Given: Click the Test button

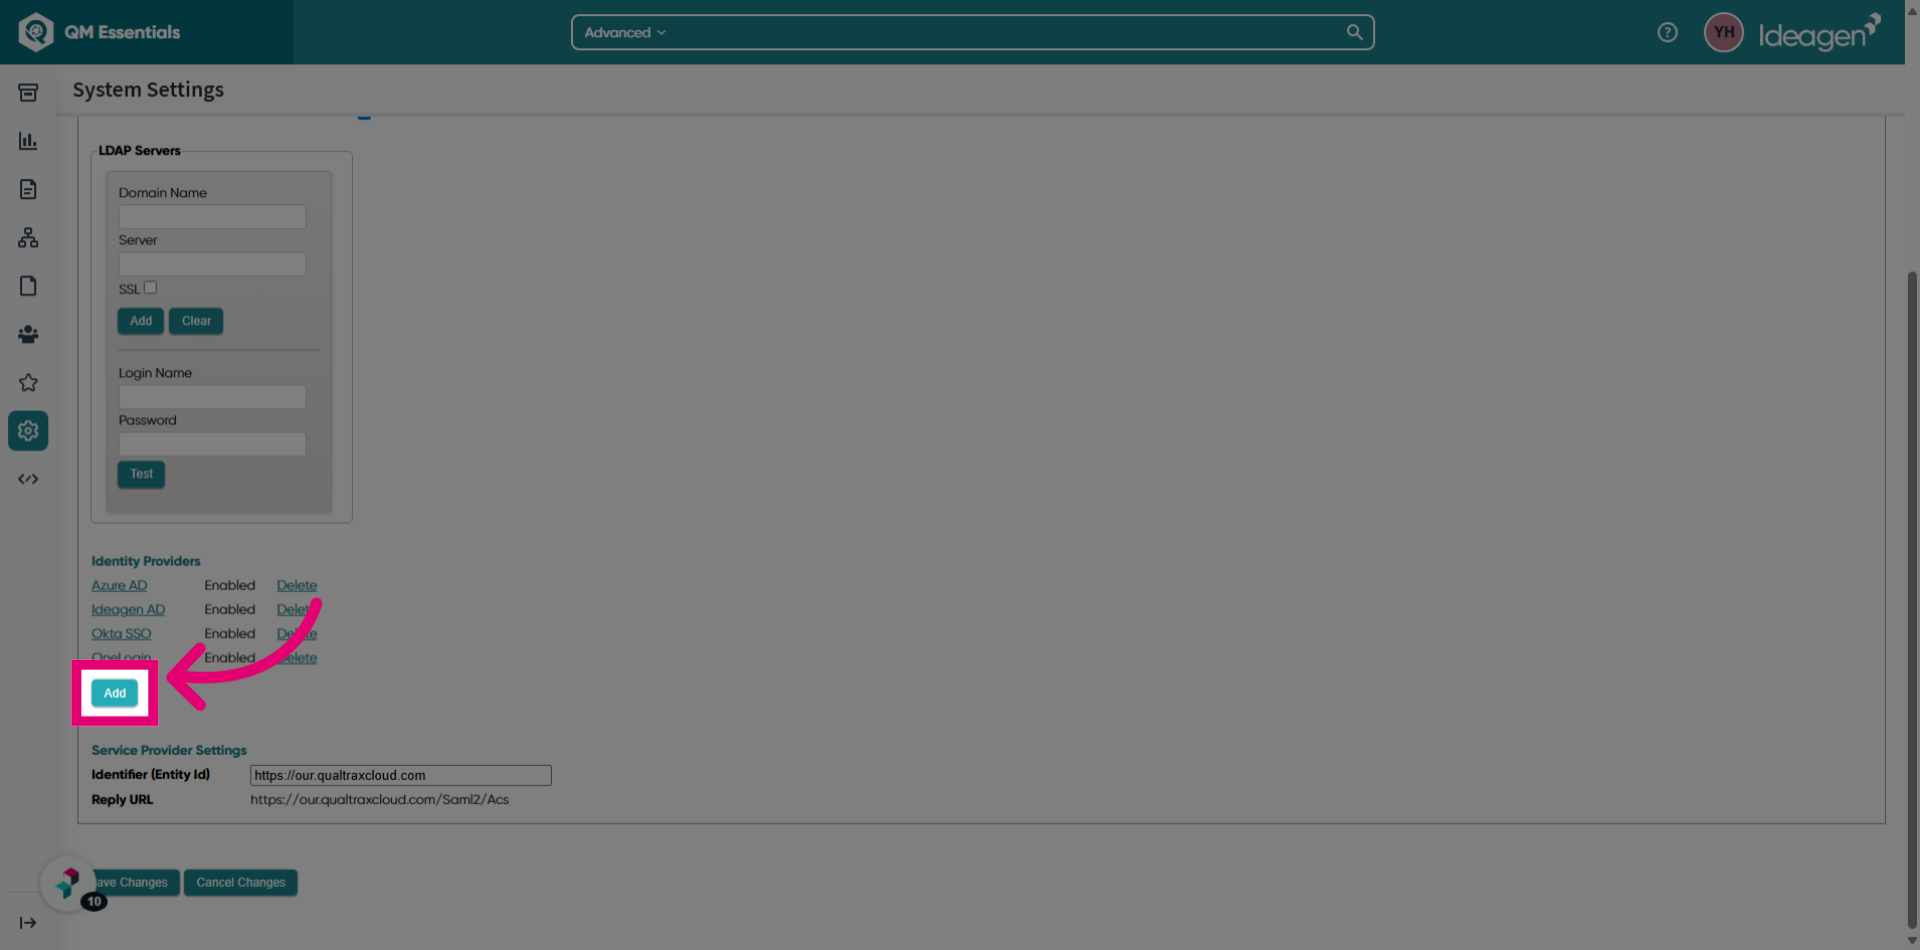Looking at the screenshot, I should tap(141, 474).
